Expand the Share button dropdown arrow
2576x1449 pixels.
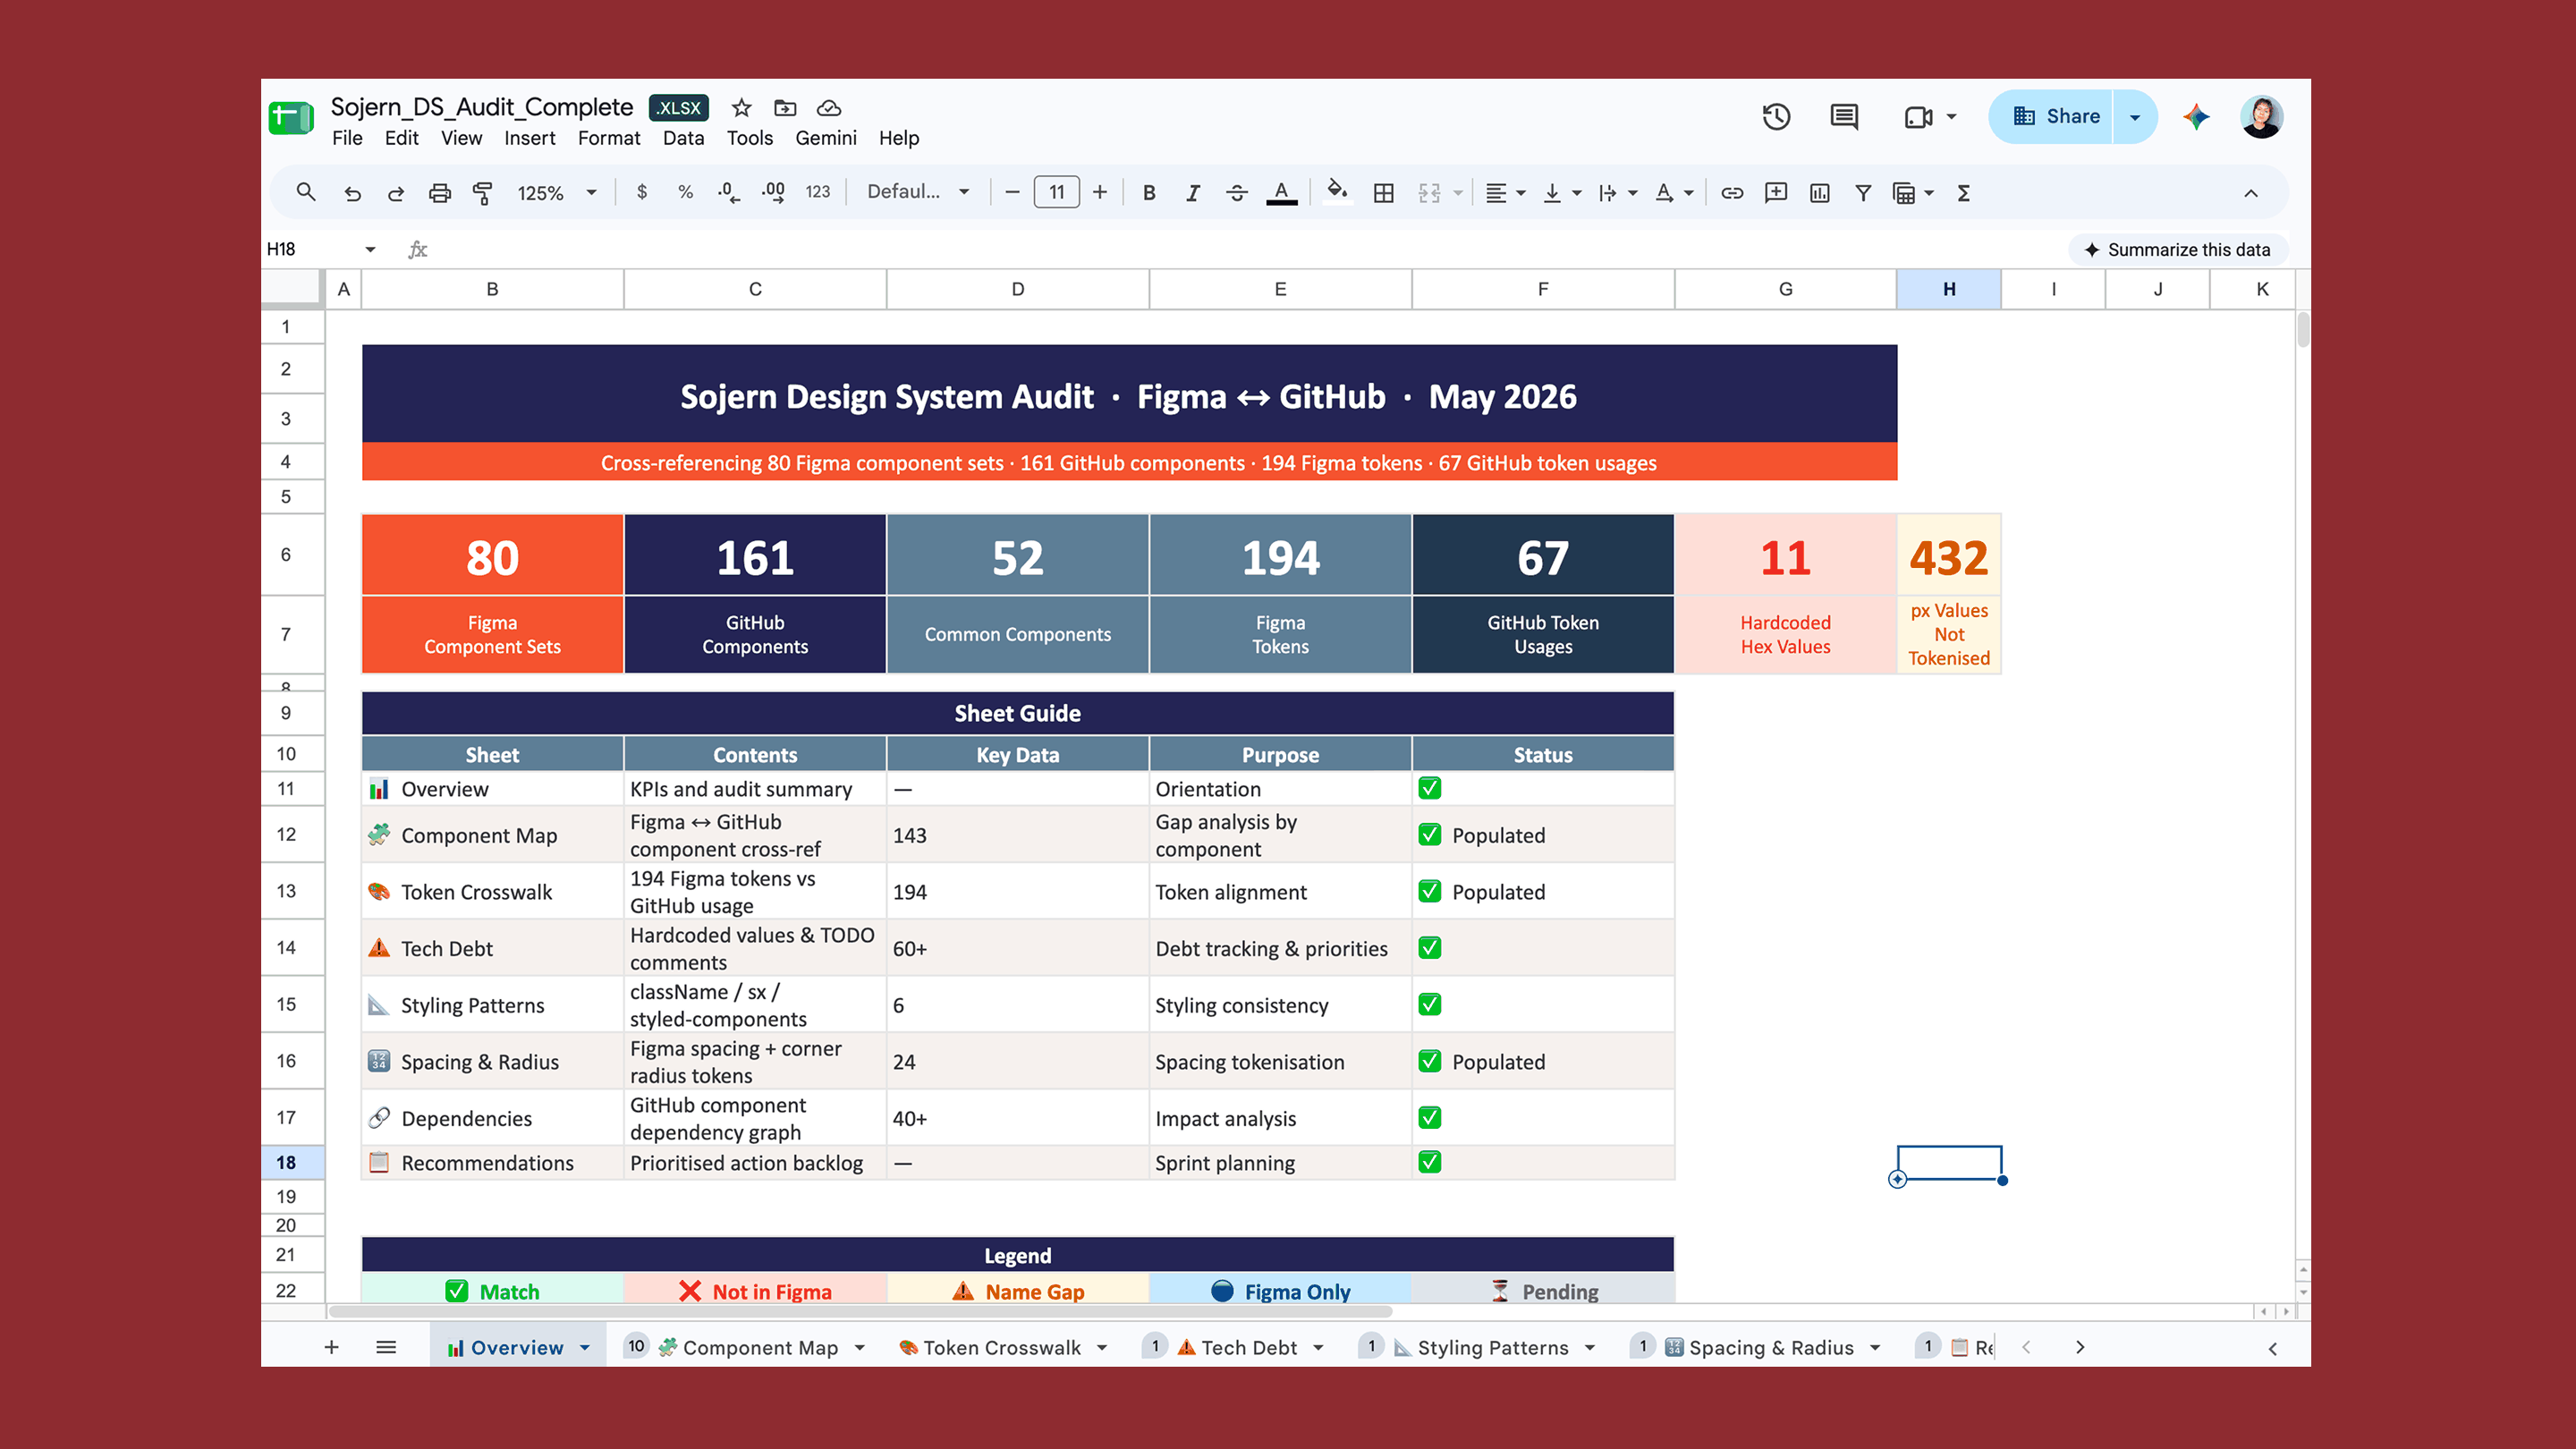pos(2135,117)
